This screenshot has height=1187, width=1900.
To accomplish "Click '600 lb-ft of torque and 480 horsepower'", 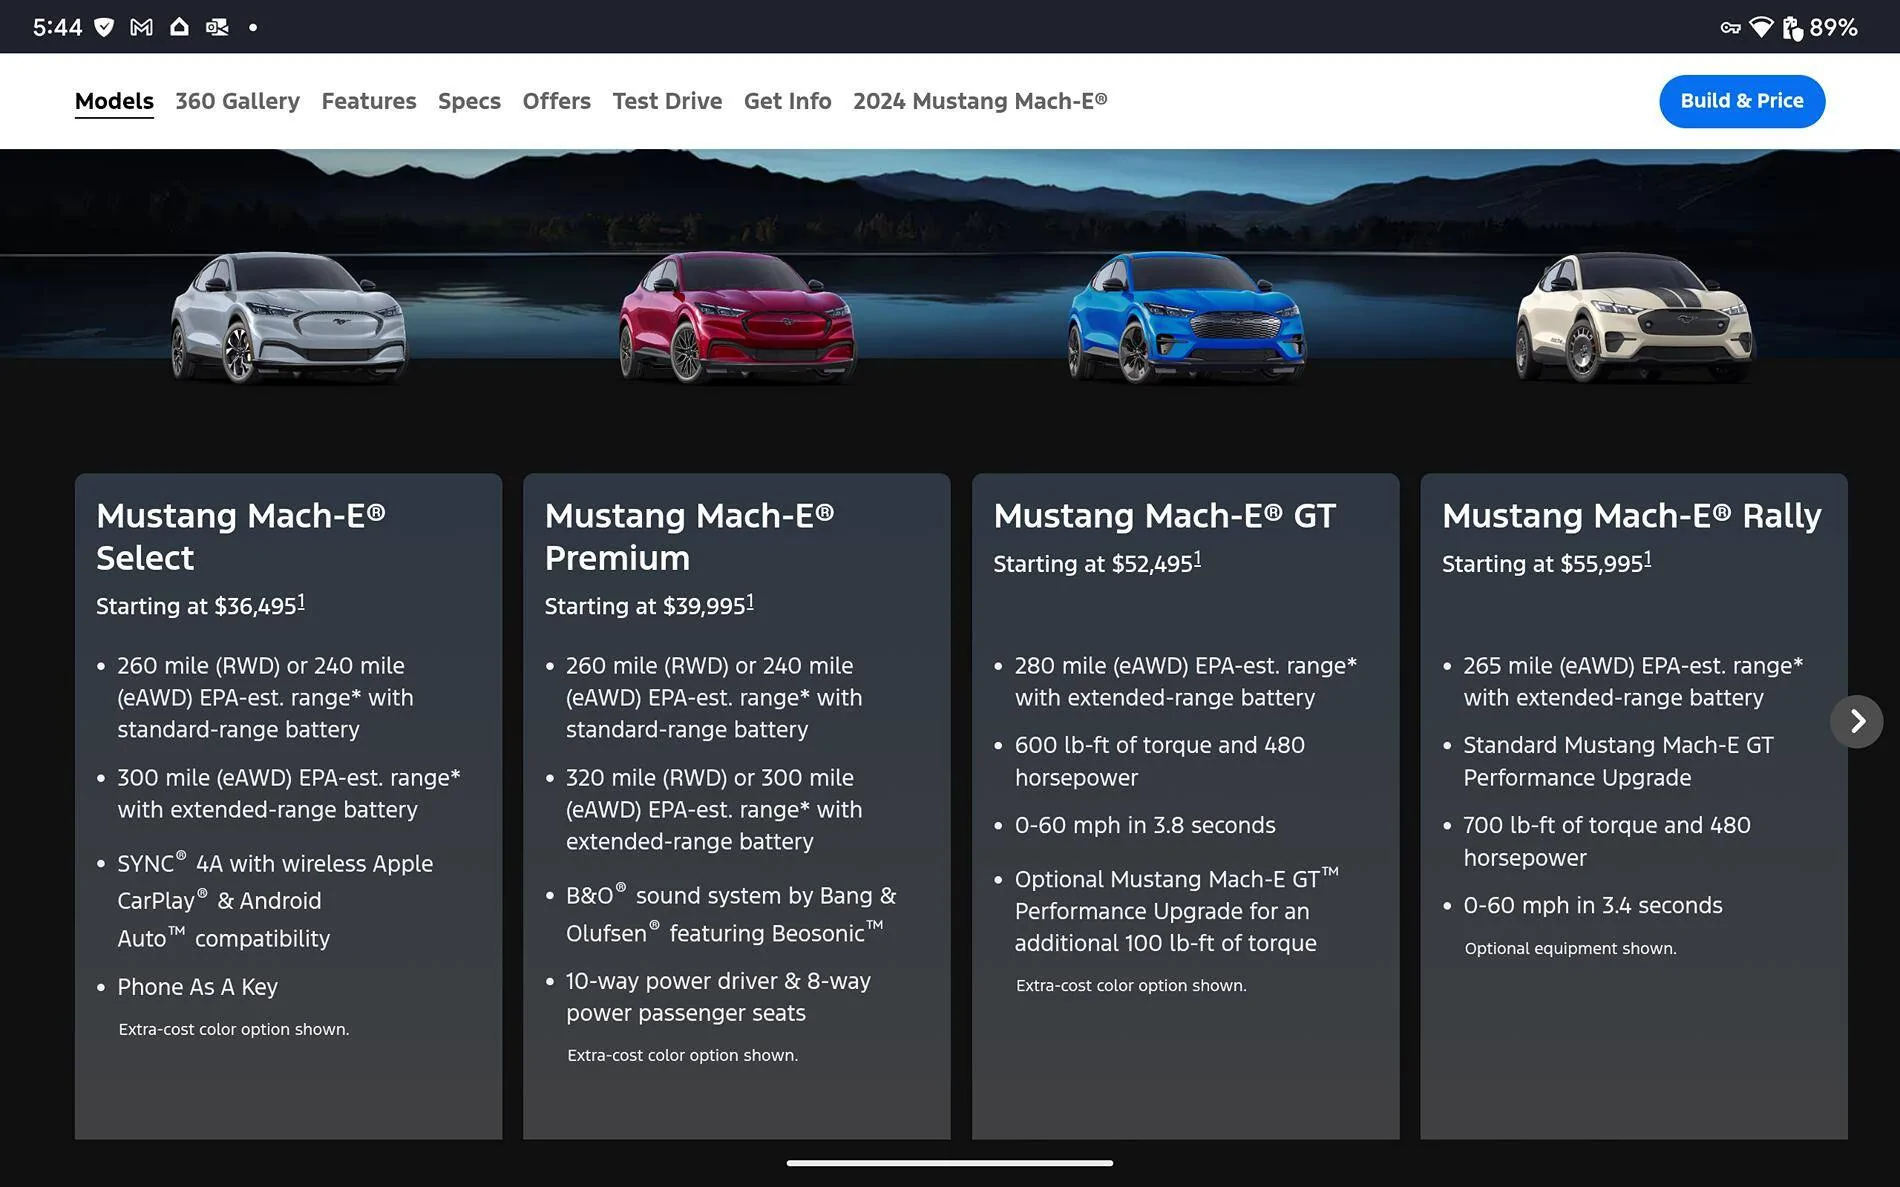I will pyautogui.click(x=1160, y=761).
